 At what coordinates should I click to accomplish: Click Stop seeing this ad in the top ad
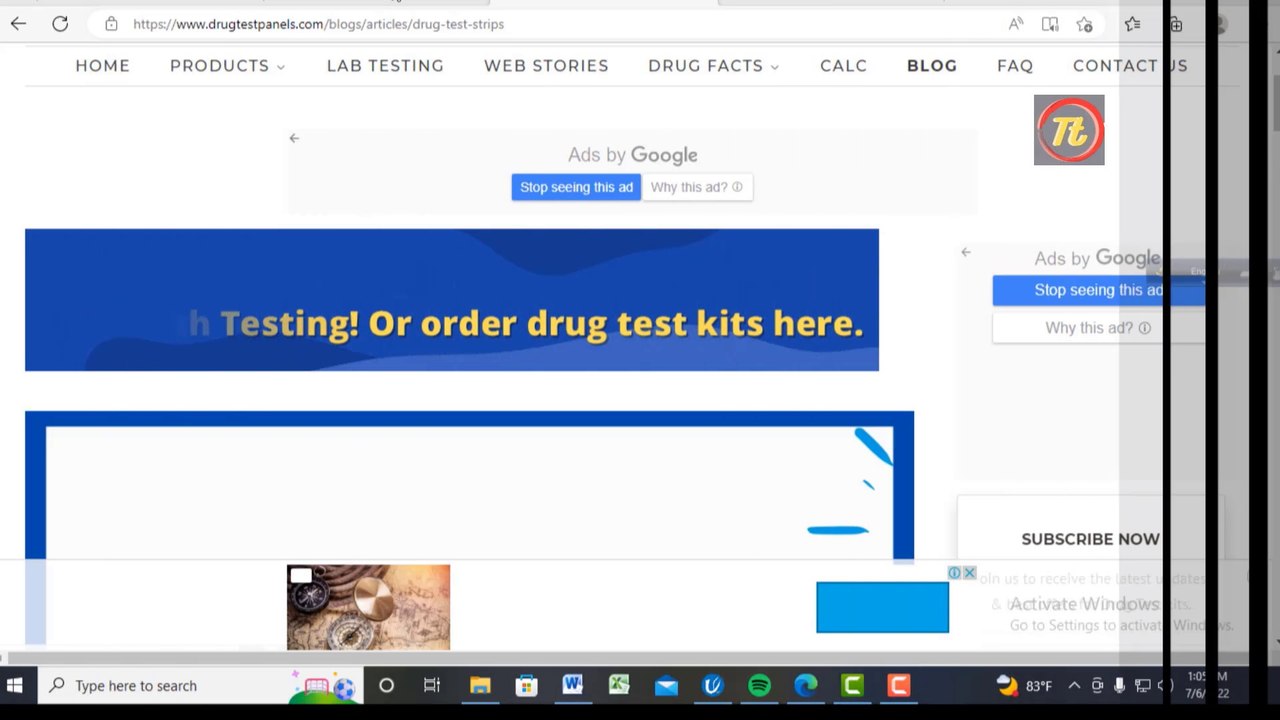coord(576,187)
